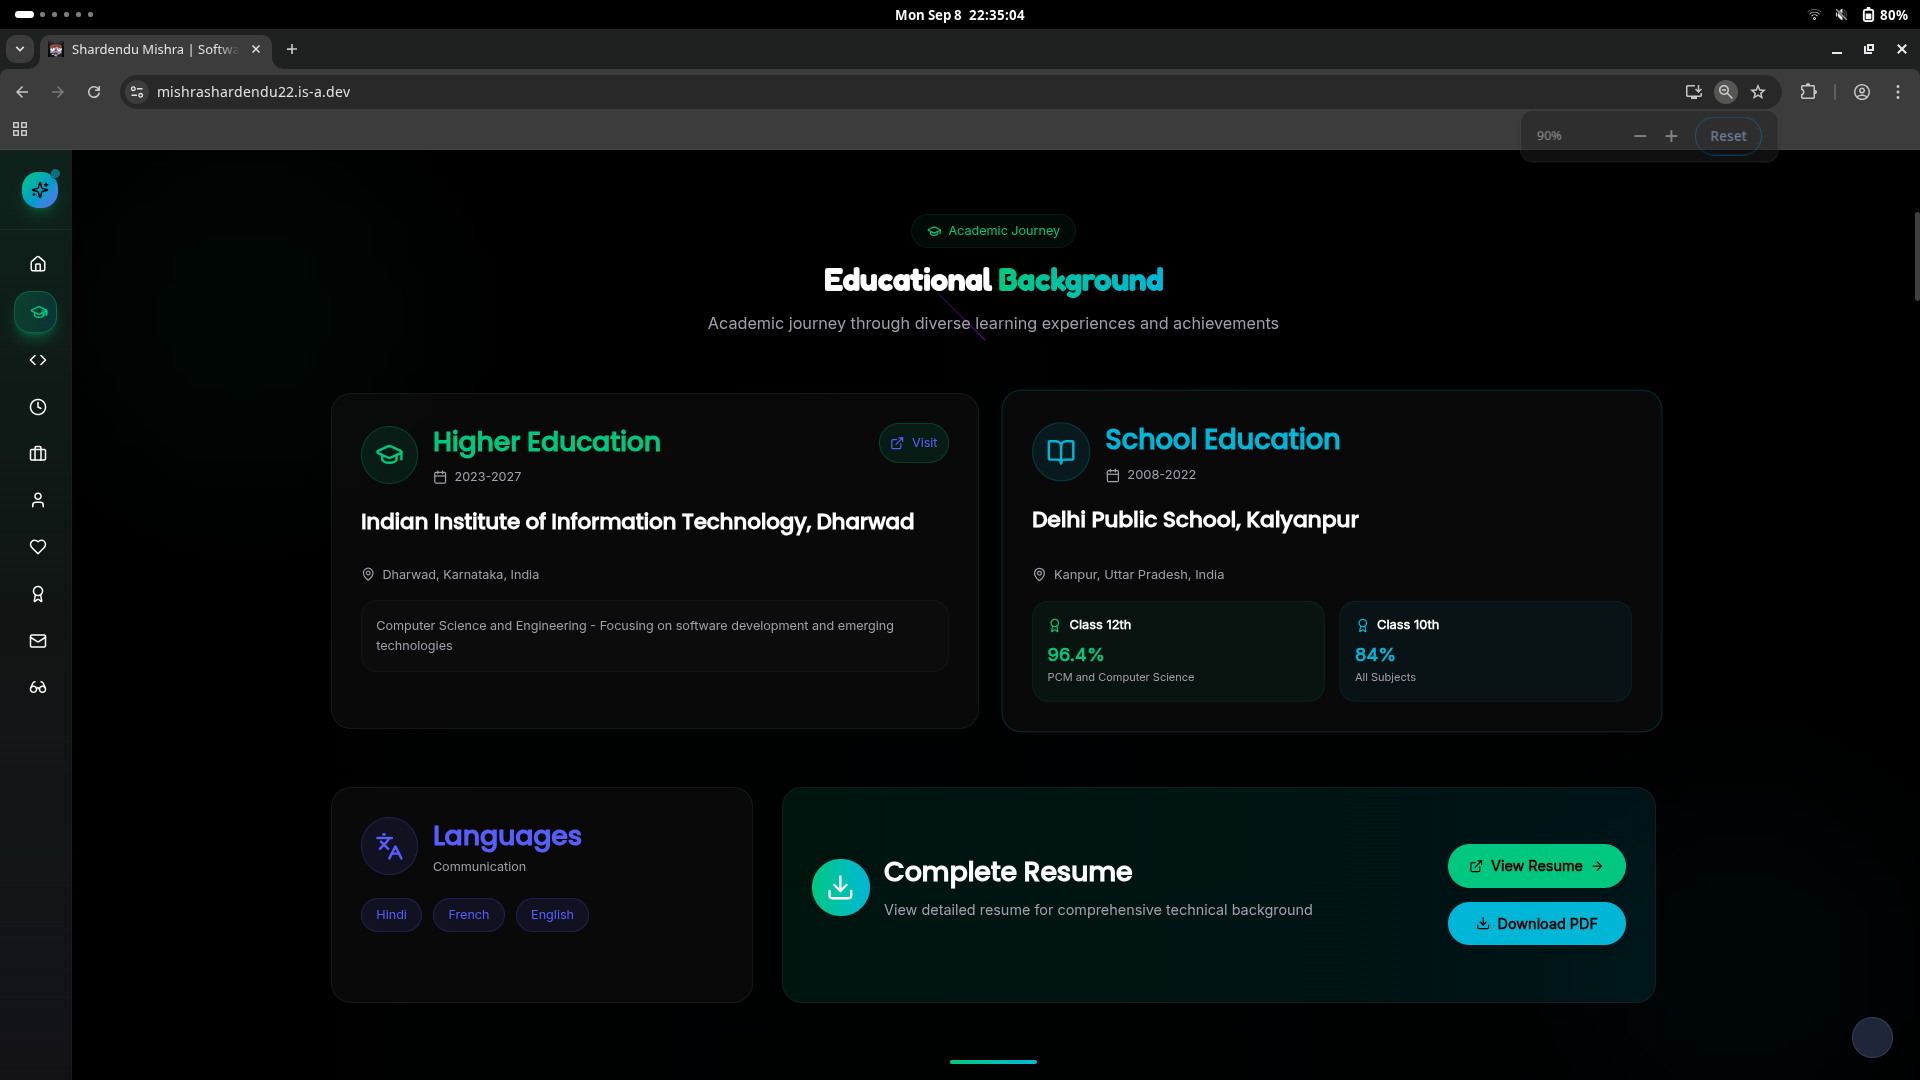This screenshot has width=1920, height=1080.
Task: Open the heart icon in sidebar
Action: pyautogui.click(x=38, y=547)
